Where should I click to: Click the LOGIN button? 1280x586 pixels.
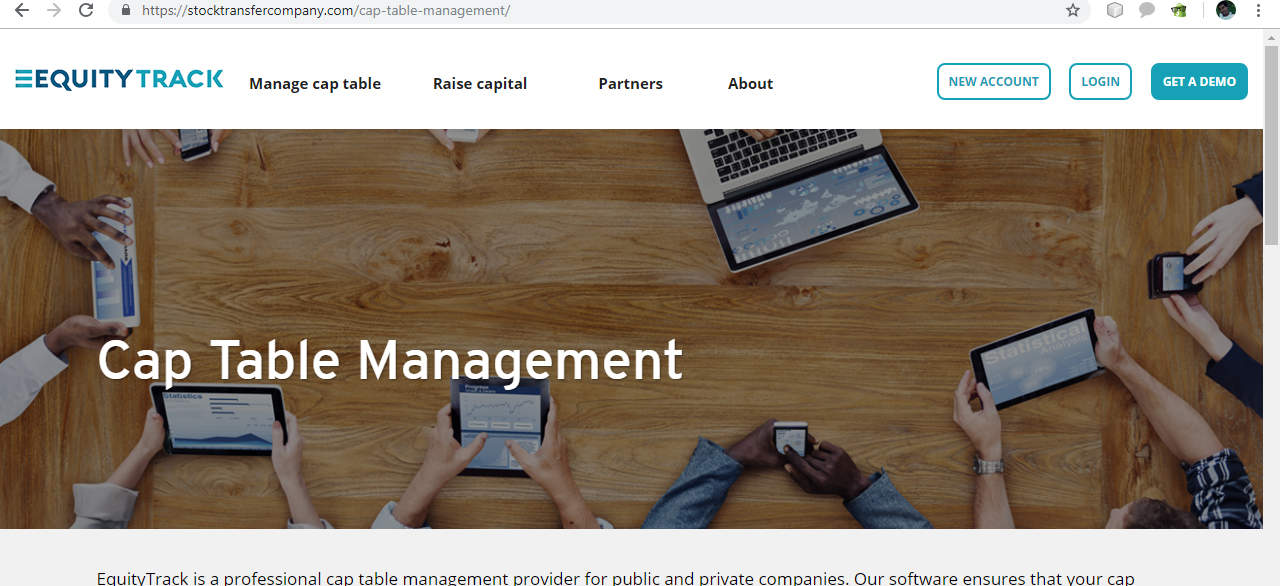[1100, 82]
